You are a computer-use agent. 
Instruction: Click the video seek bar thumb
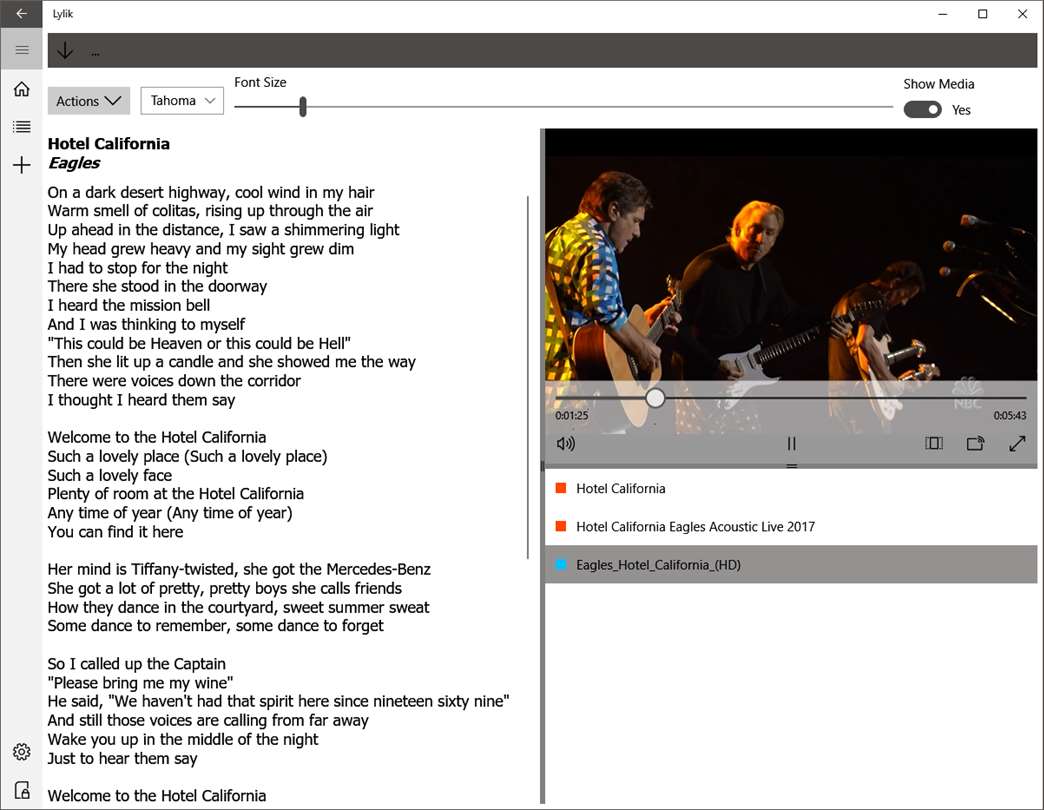pyautogui.click(x=655, y=398)
